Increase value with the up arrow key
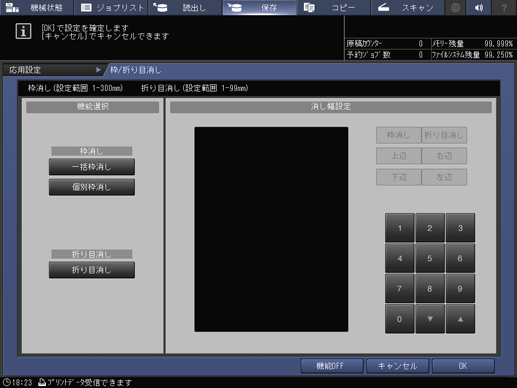The image size is (517, 388). coord(460,319)
